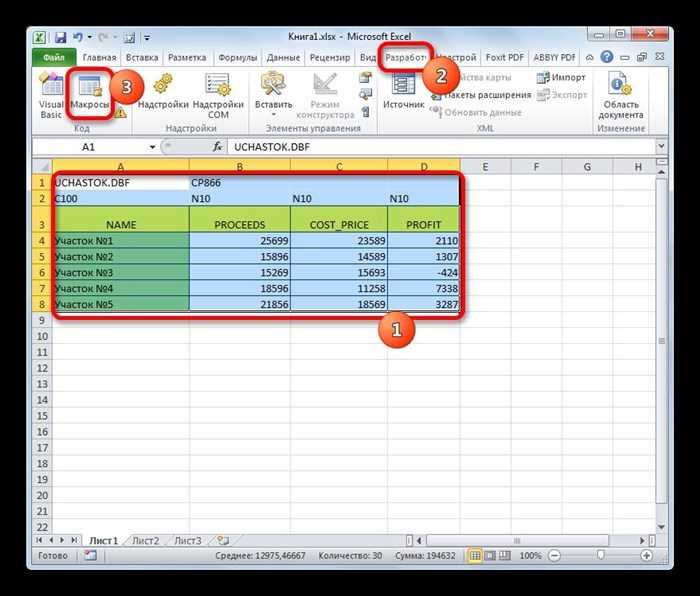This screenshot has width=700, height=596.
Task: Select column E header
Action: [485, 167]
